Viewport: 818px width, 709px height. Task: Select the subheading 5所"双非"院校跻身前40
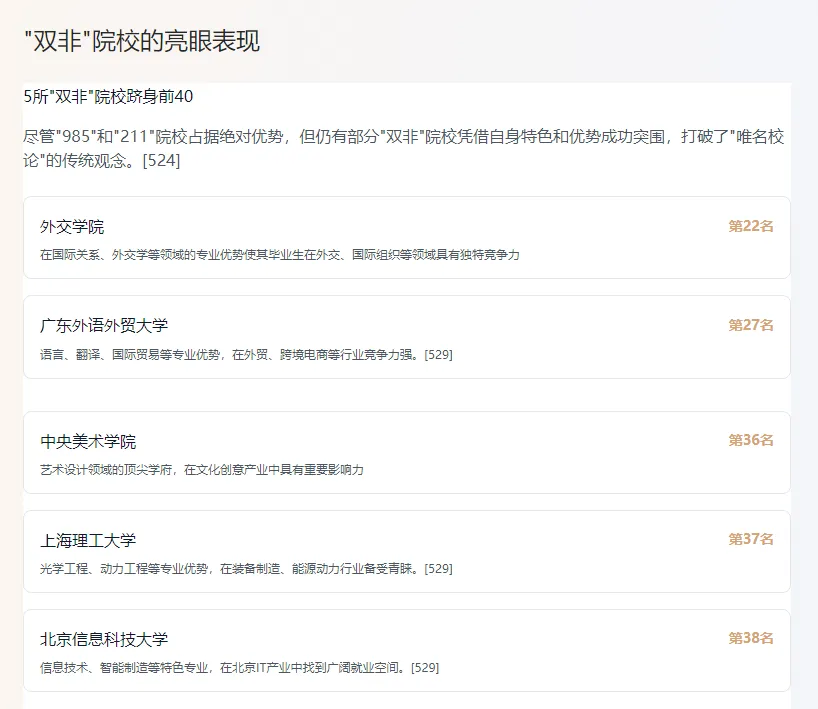109,97
